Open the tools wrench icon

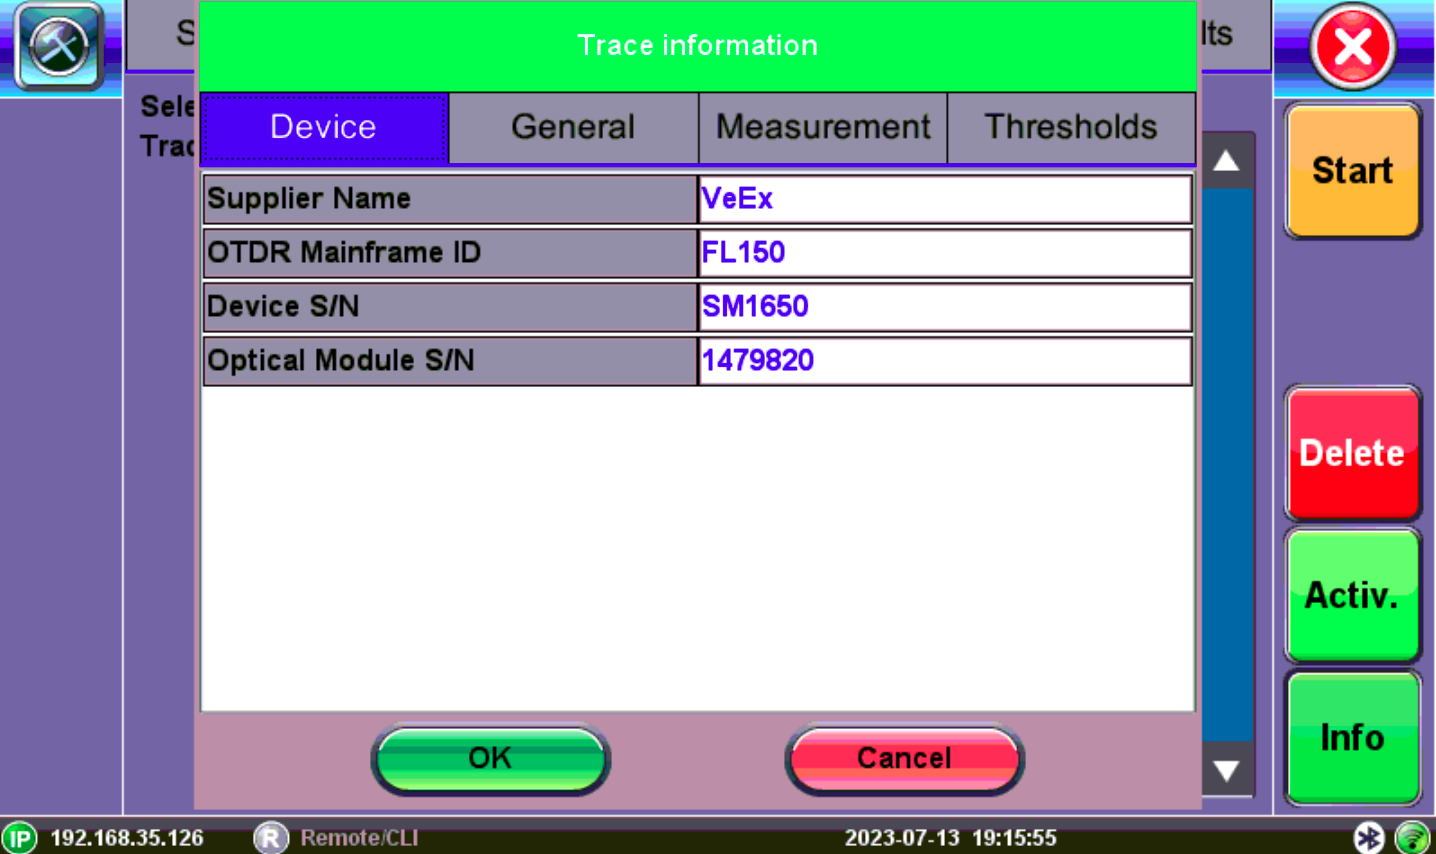(x=59, y=46)
